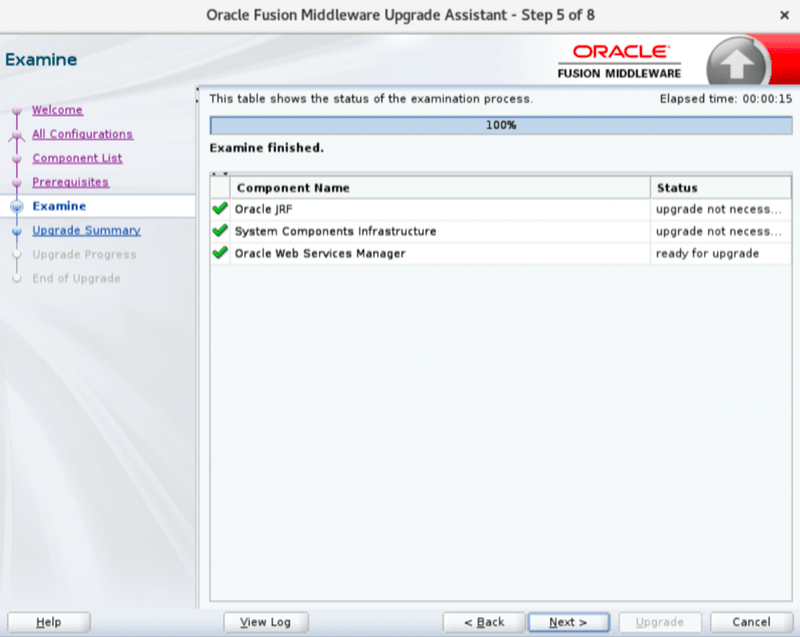Sort by Status column header
Viewport: 800px width, 637px height.
coord(721,188)
